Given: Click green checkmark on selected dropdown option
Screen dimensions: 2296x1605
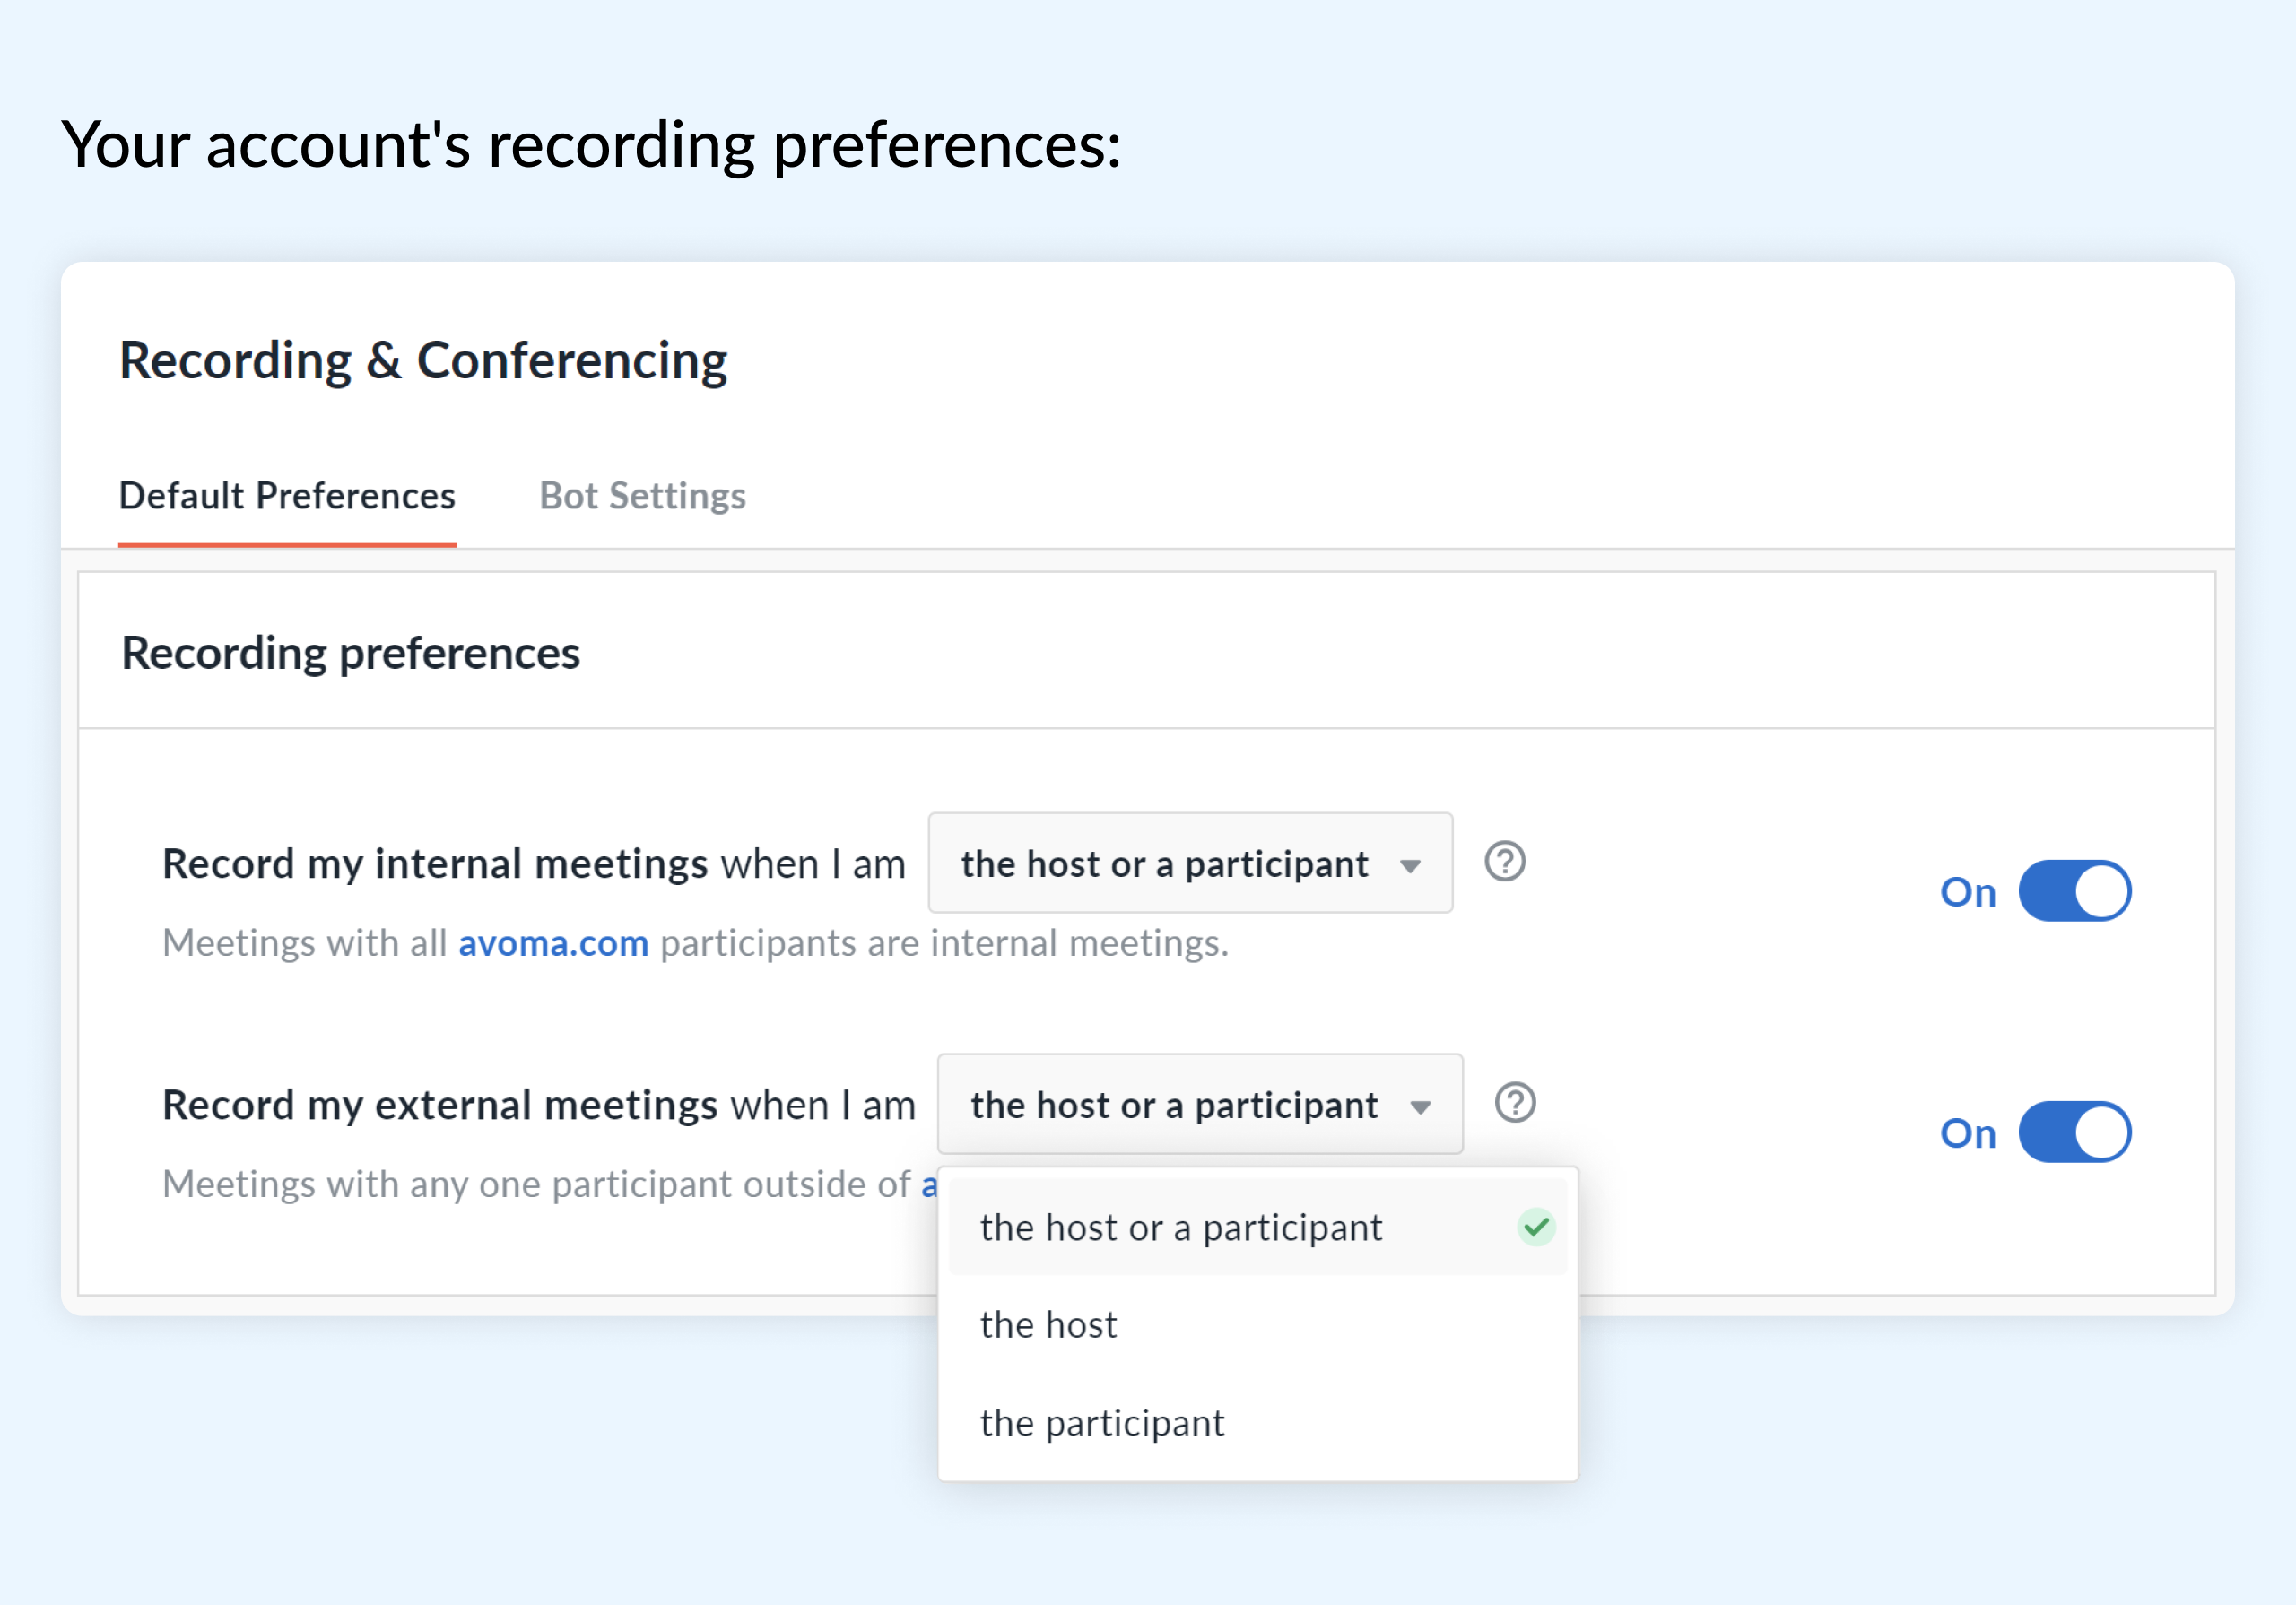Looking at the screenshot, I should [x=1536, y=1227].
